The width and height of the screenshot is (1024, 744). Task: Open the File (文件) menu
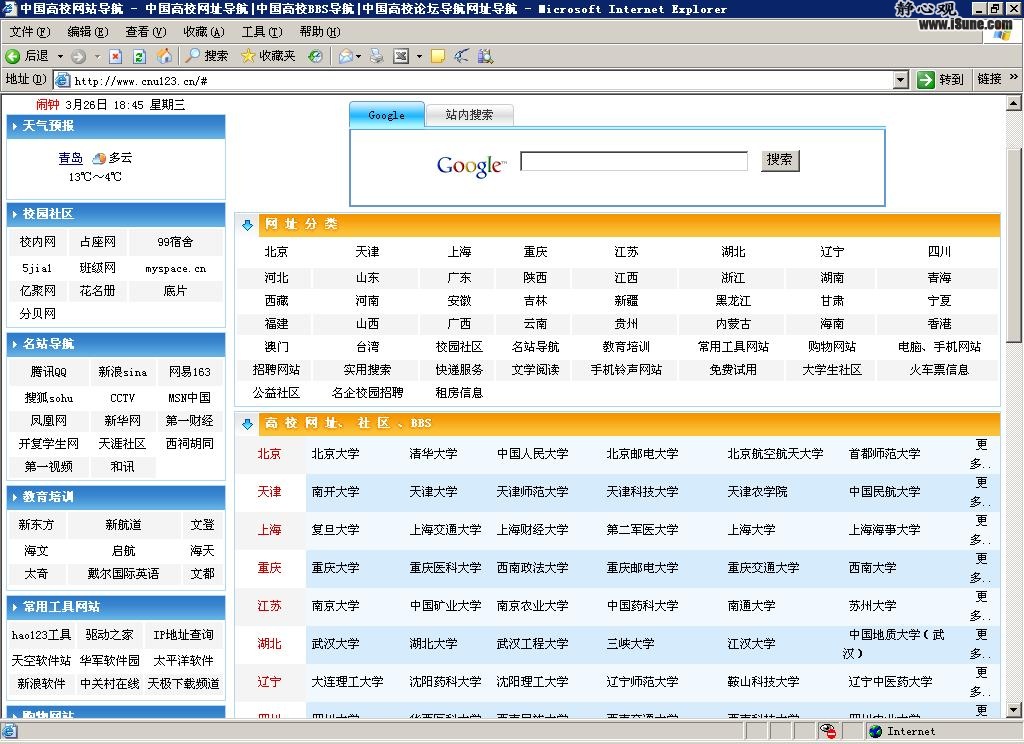click(x=29, y=31)
